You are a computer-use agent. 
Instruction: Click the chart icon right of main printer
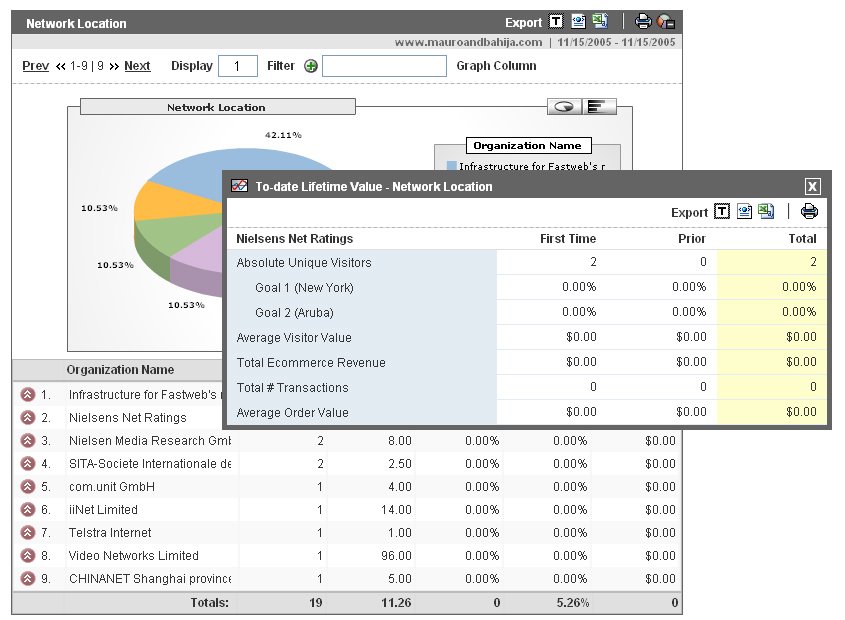(x=666, y=22)
